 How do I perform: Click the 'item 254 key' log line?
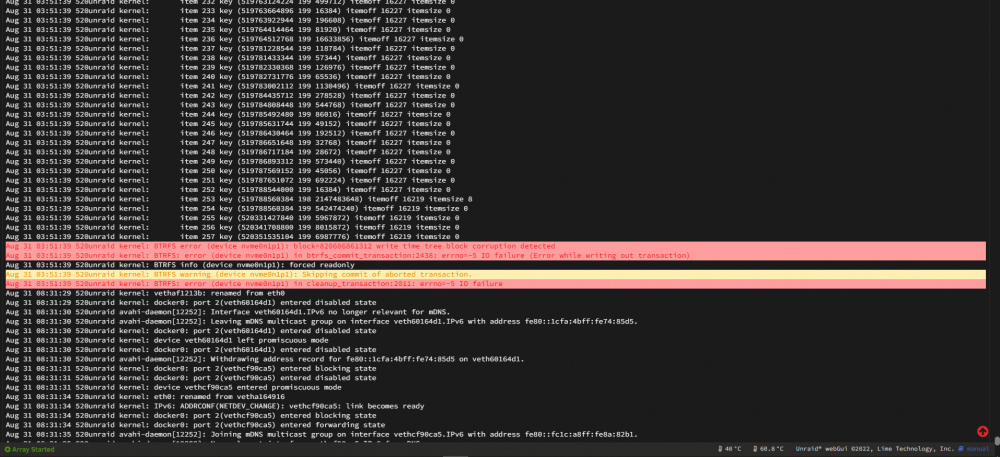[x=236, y=208]
